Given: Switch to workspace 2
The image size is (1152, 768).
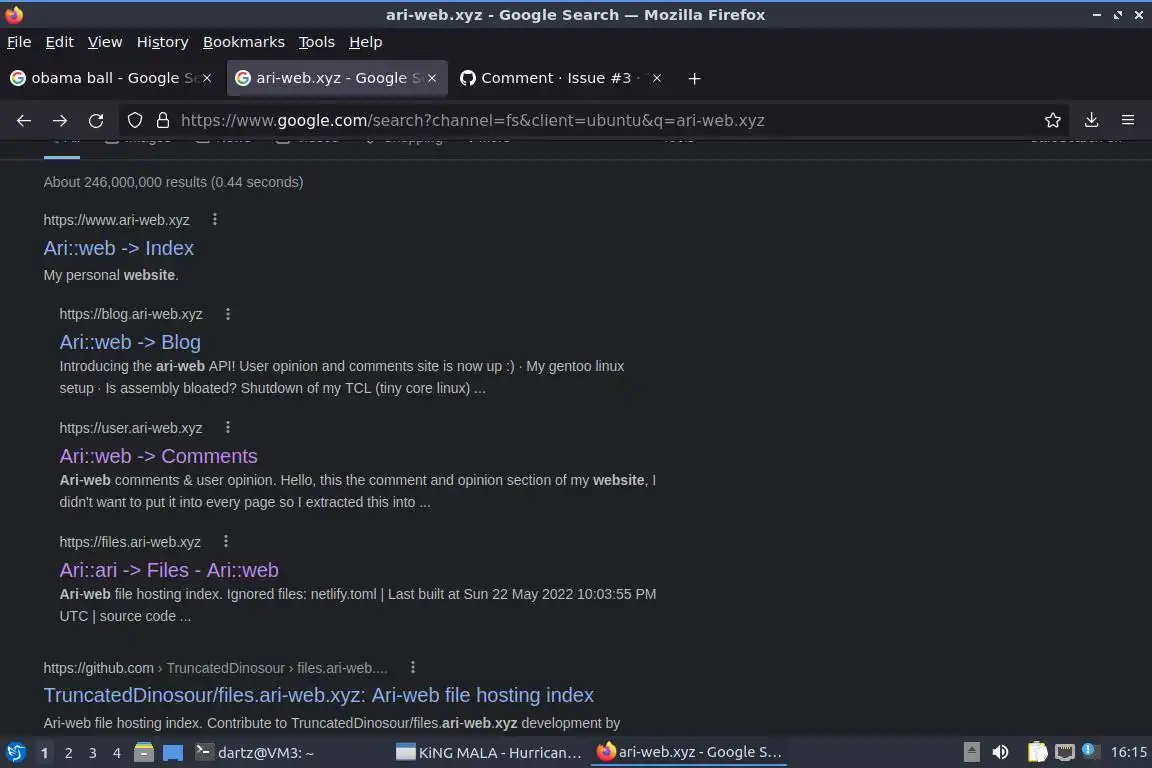Looking at the screenshot, I should coord(68,753).
